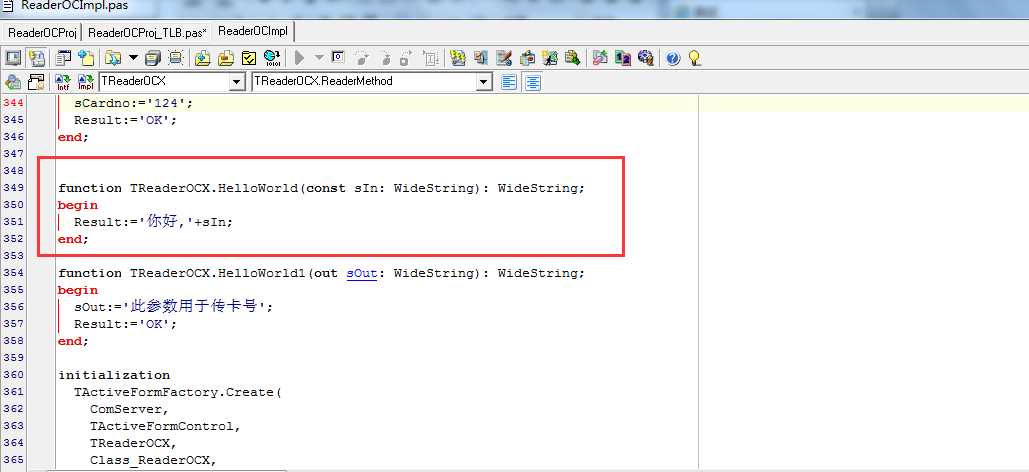The image size is (1029, 472).
Task: Click the Open Project icon beside Save All
Action: click(175, 58)
